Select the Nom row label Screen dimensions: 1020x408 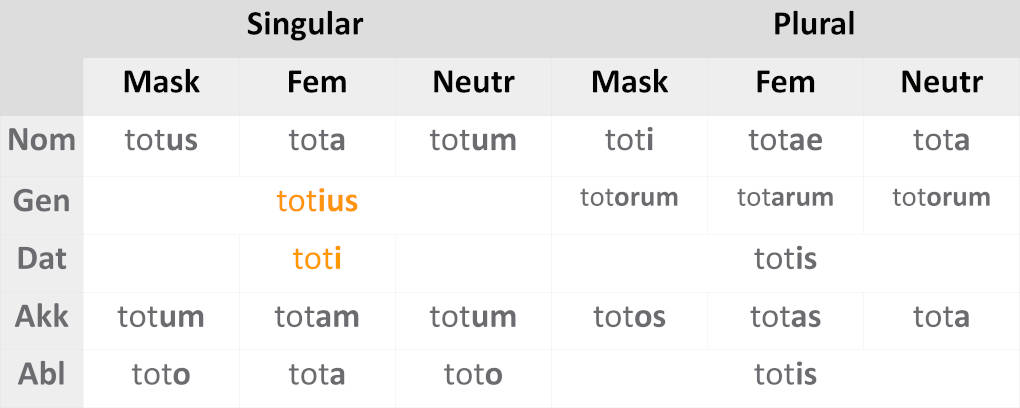(x=41, y=140)
